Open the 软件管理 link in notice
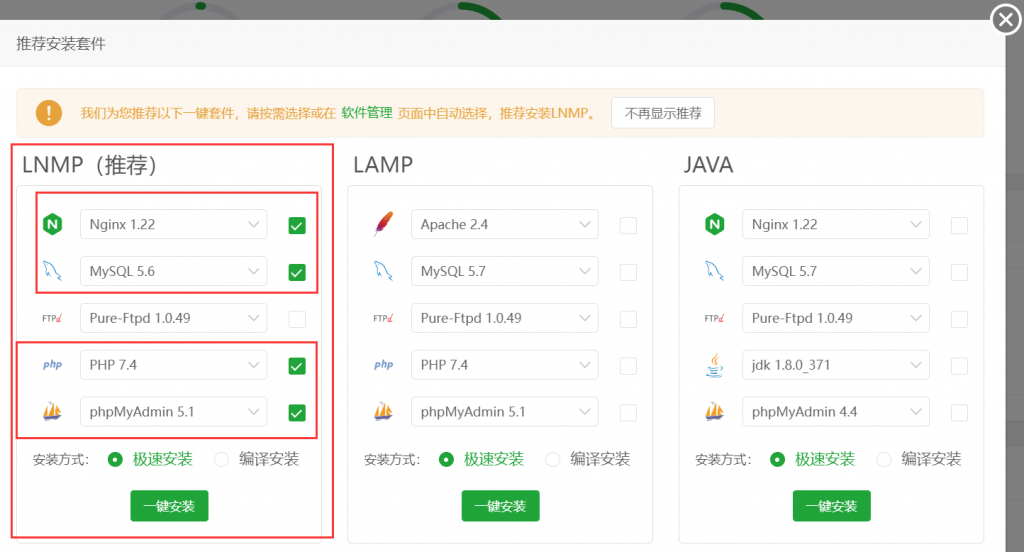Image resolution: width=1024 pixels, height=552 pixels. pyautogui.click(x=366, y=113)
